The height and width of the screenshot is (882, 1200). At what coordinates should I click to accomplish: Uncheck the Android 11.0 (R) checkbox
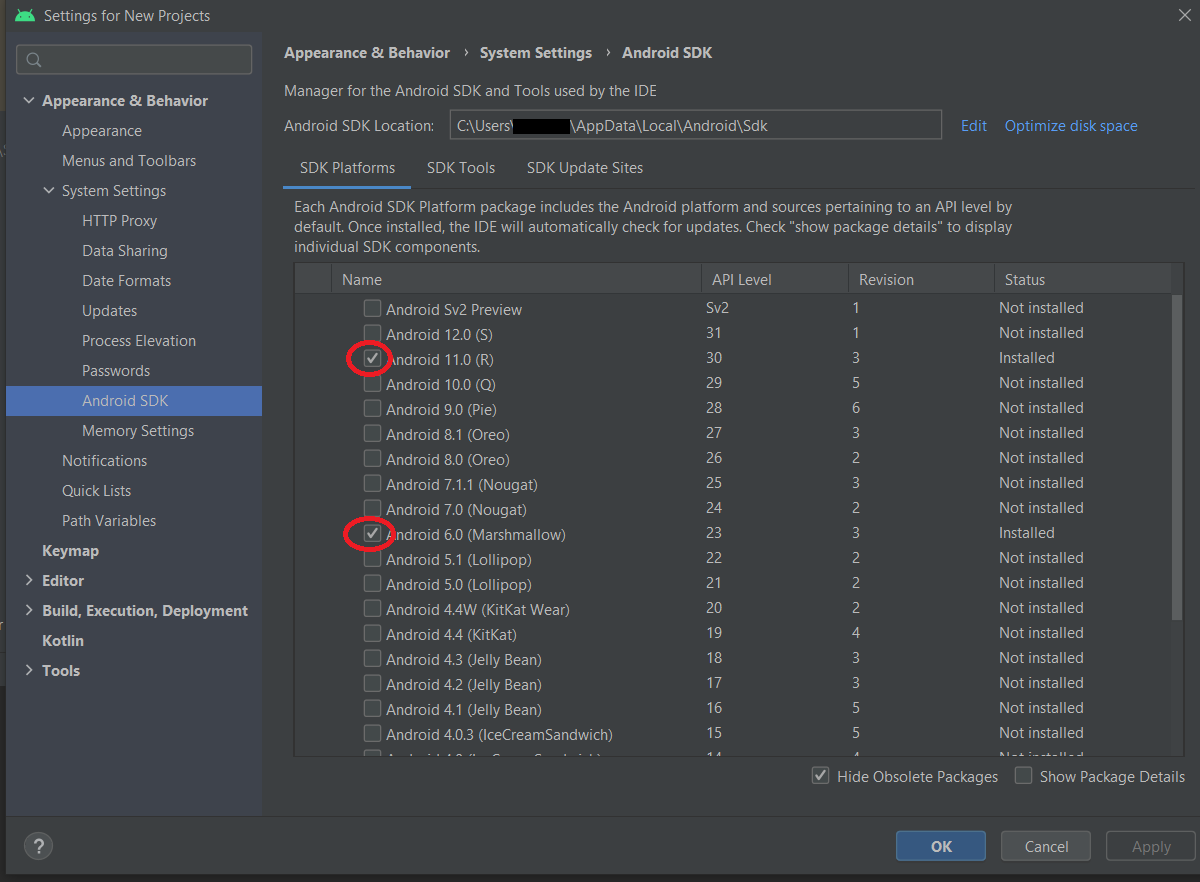click(372, 358)
